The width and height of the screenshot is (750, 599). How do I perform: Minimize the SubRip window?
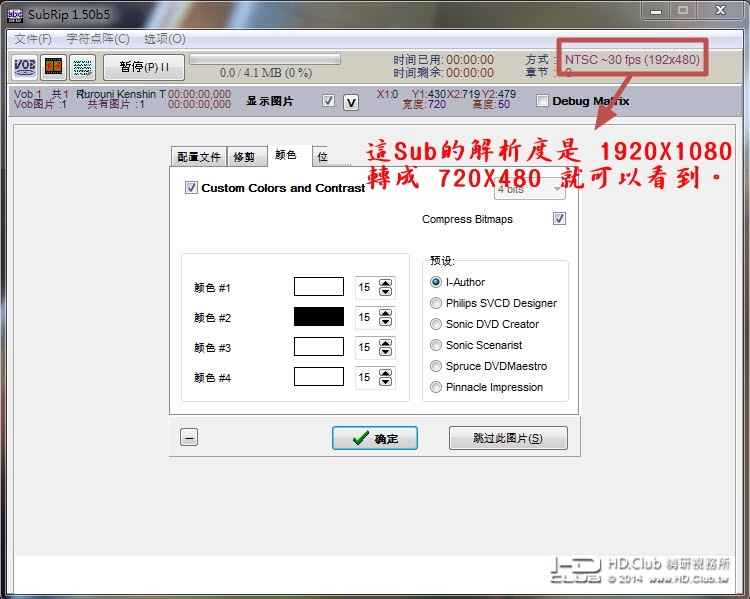656,10
